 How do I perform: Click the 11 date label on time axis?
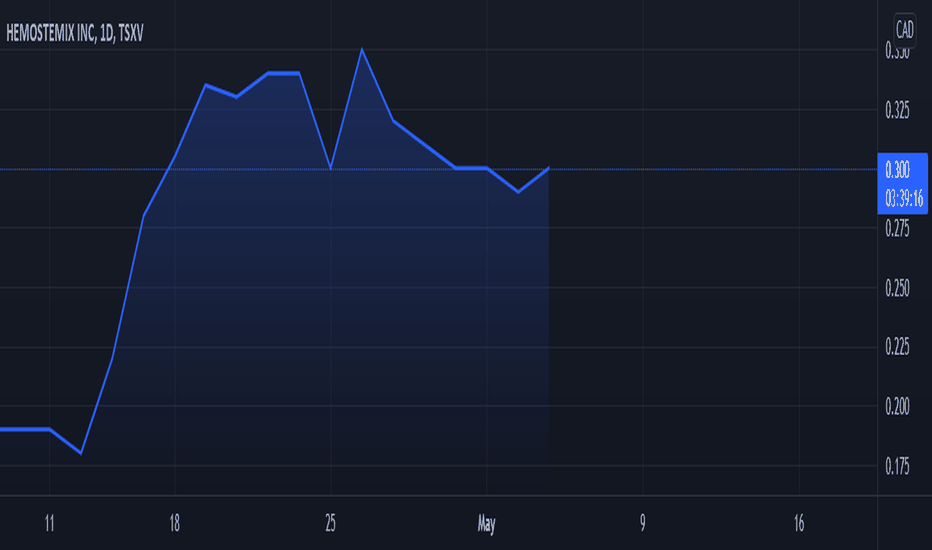pyautogui.click(x=49, y=523)
